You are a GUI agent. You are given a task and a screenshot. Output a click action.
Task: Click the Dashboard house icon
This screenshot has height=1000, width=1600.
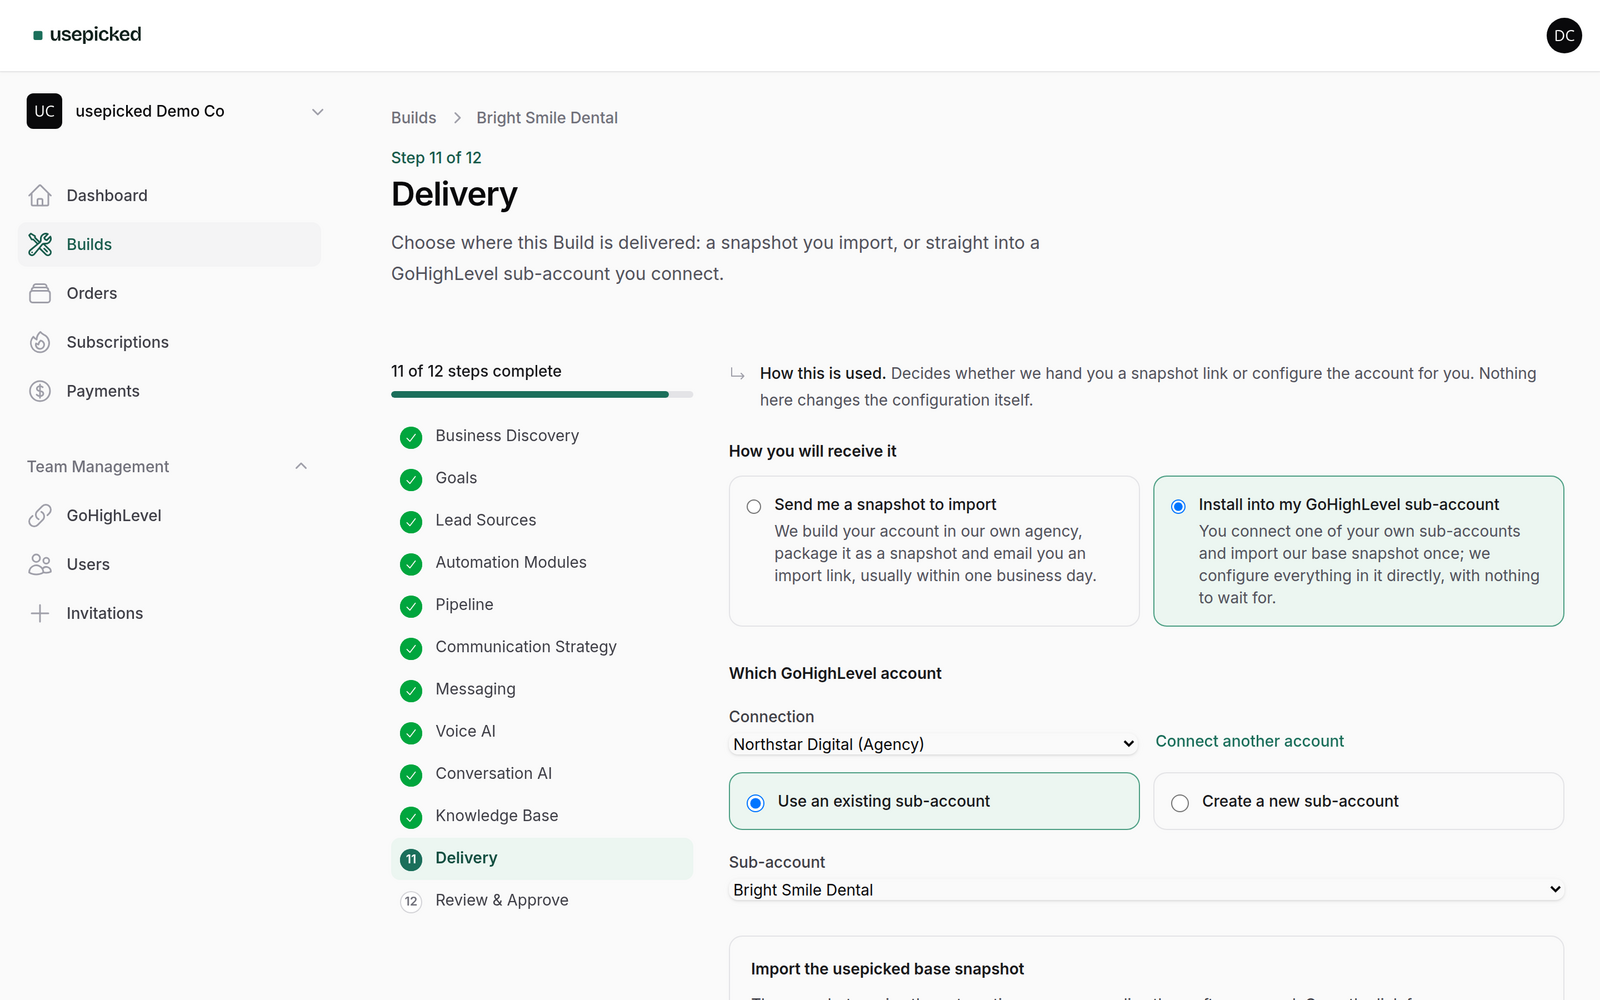click(40, 195)
